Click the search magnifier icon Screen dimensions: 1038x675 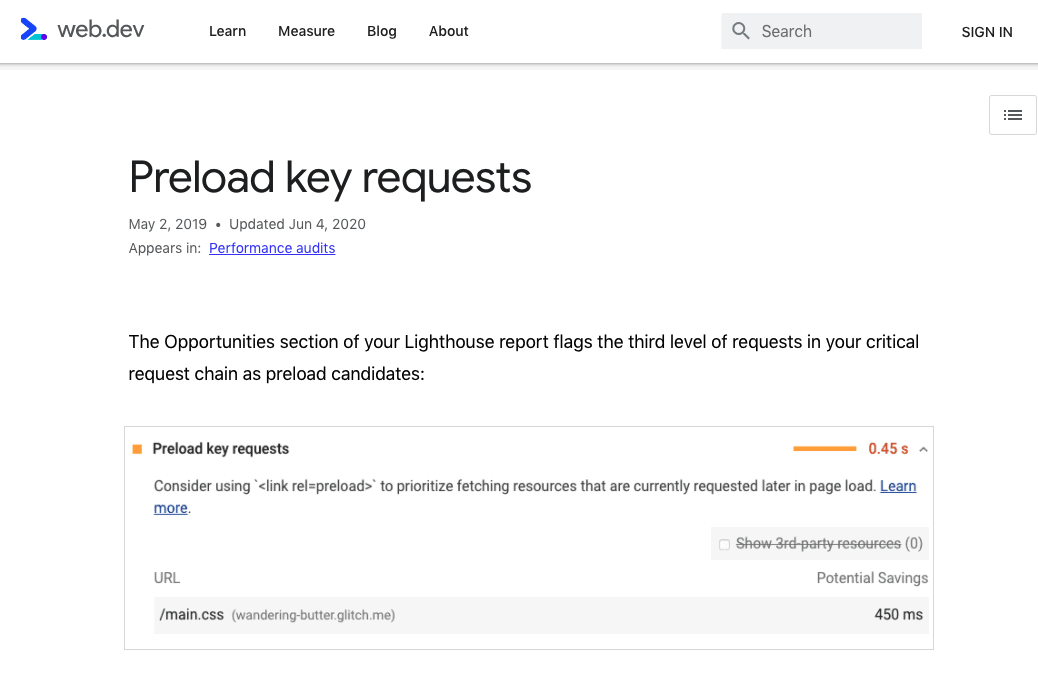[741, 31]
